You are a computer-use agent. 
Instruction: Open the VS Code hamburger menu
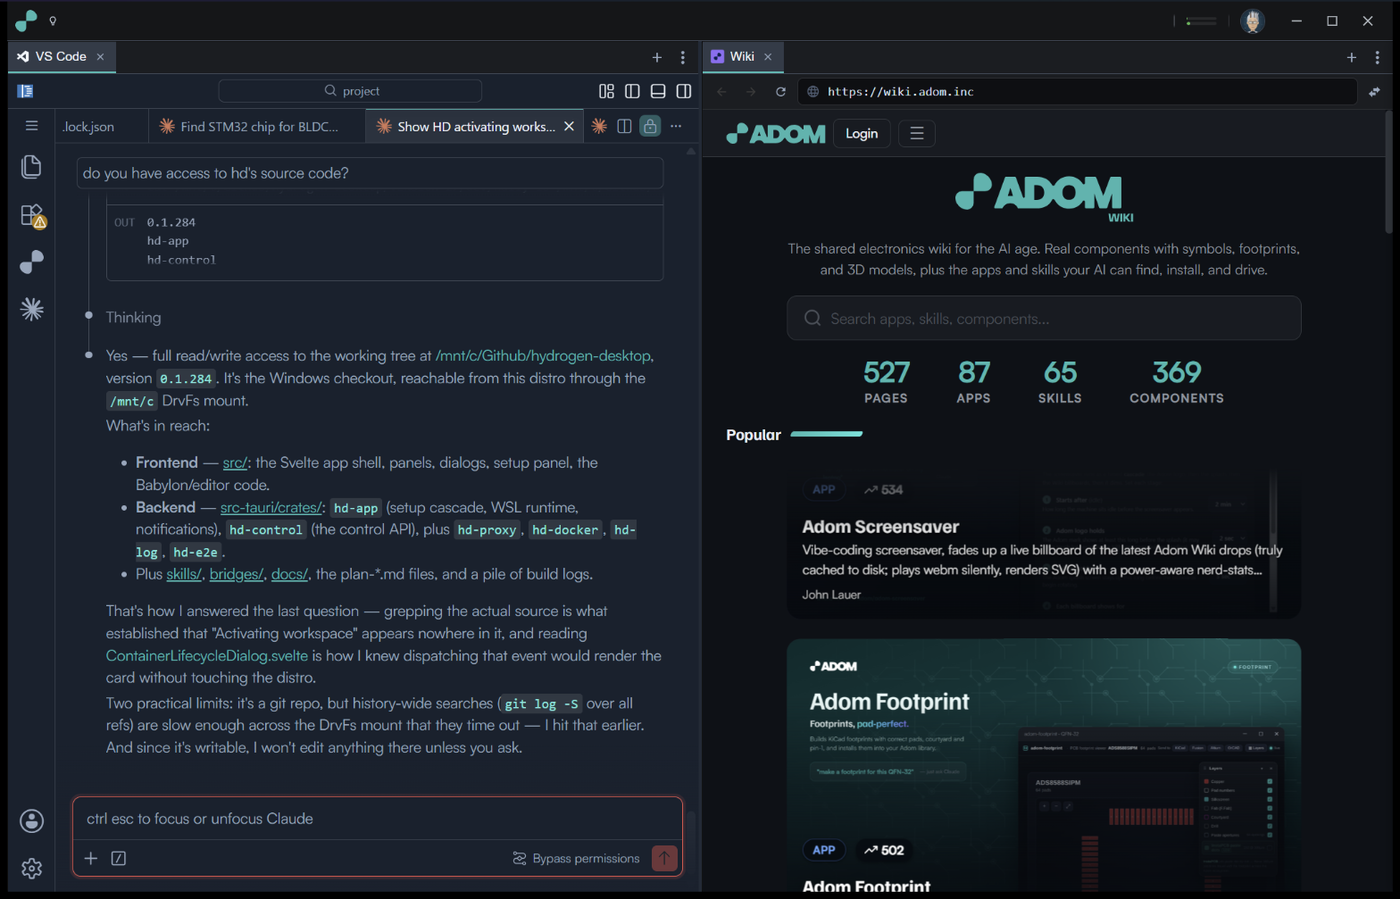(32, 126)
